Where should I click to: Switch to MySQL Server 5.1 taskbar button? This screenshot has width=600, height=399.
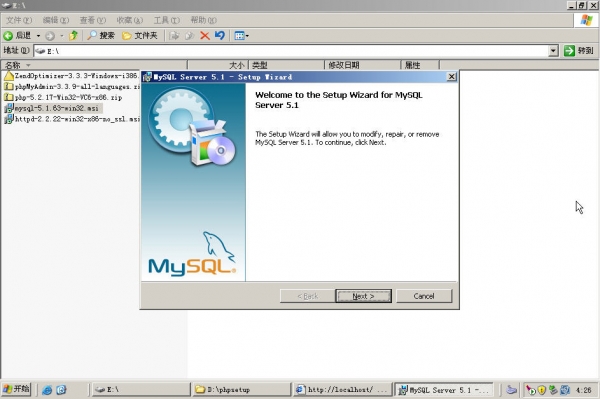[443, 389]
